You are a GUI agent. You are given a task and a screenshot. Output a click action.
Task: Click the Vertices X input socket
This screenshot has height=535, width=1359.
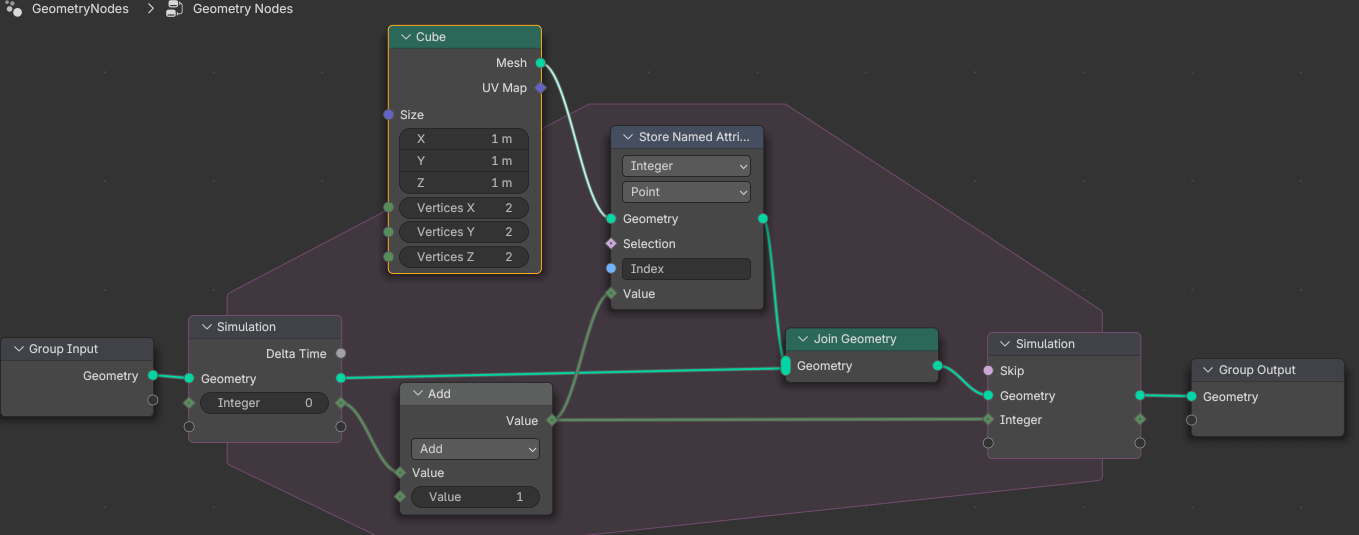point(388,208)
